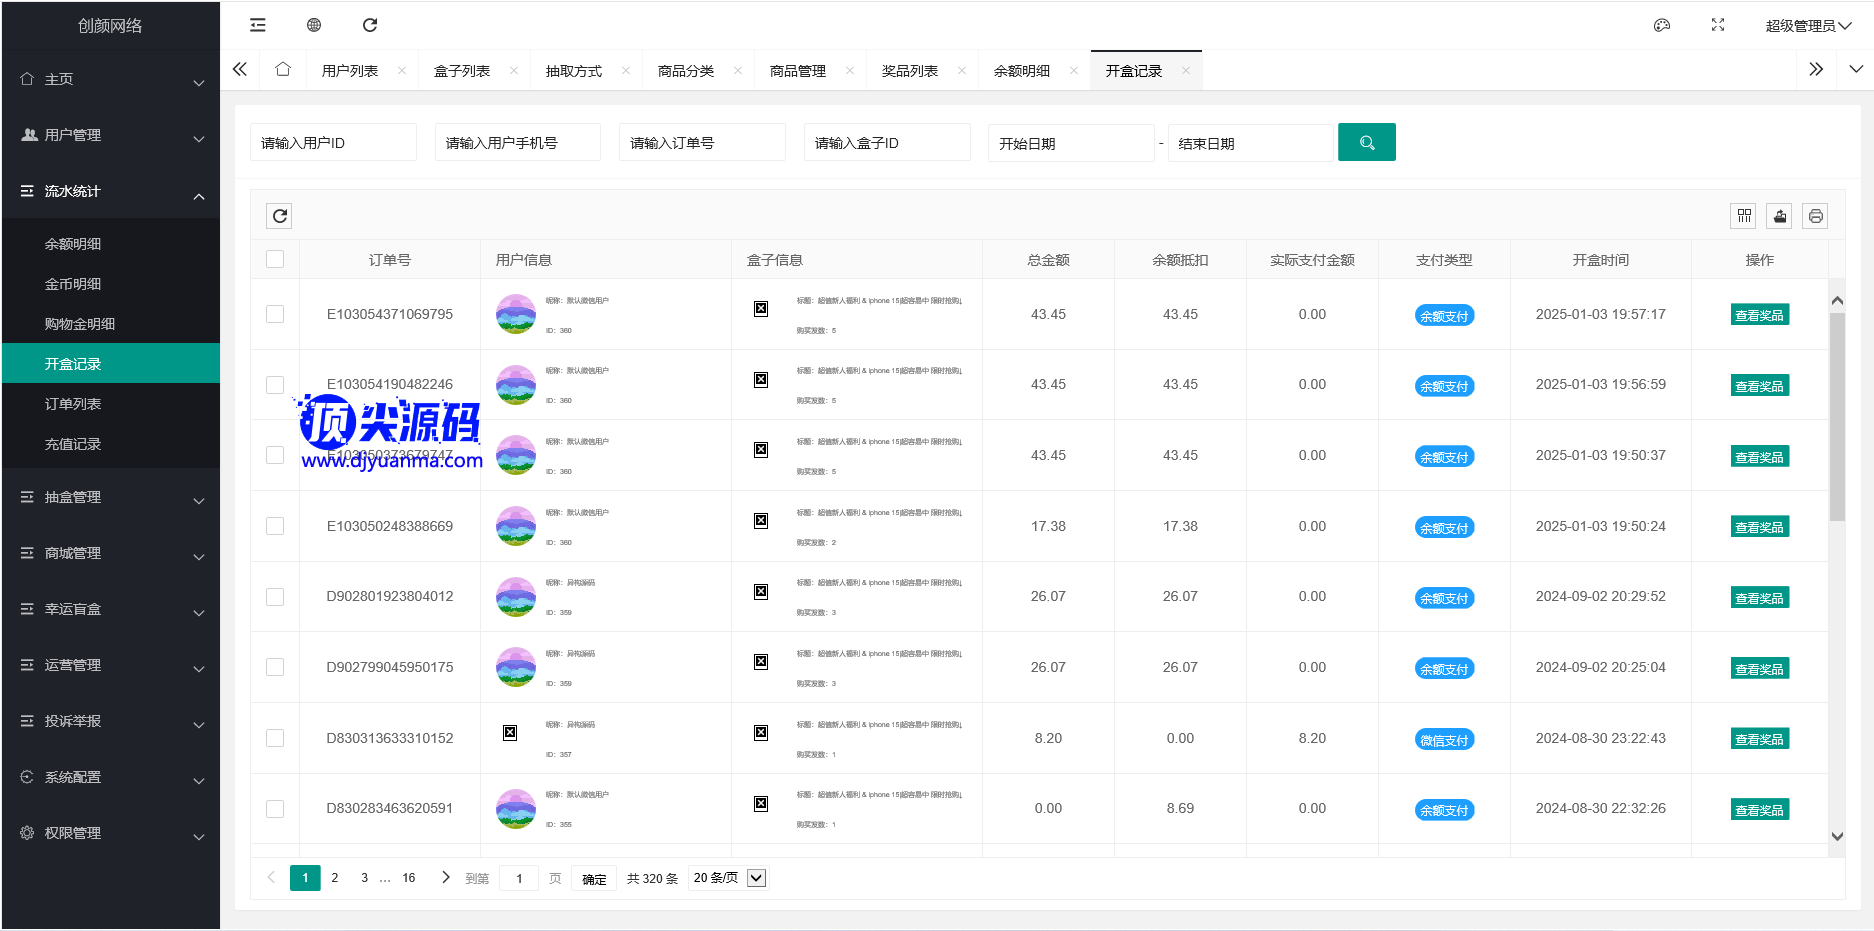Open the 20 条/页 page size dropdown
Image resolution: width=1874 pixels, height=931 pixels.
point(728,878)
